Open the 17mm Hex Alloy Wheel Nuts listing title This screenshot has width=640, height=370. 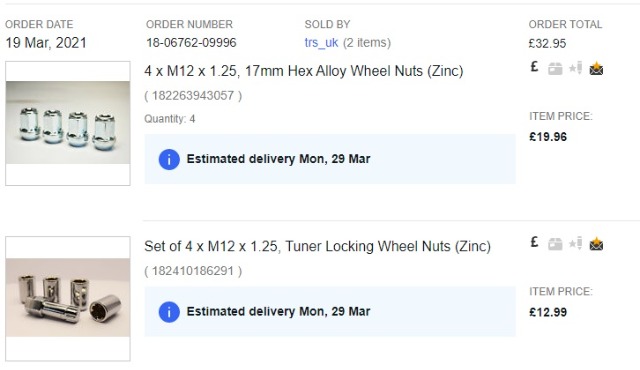pos(304,71)
